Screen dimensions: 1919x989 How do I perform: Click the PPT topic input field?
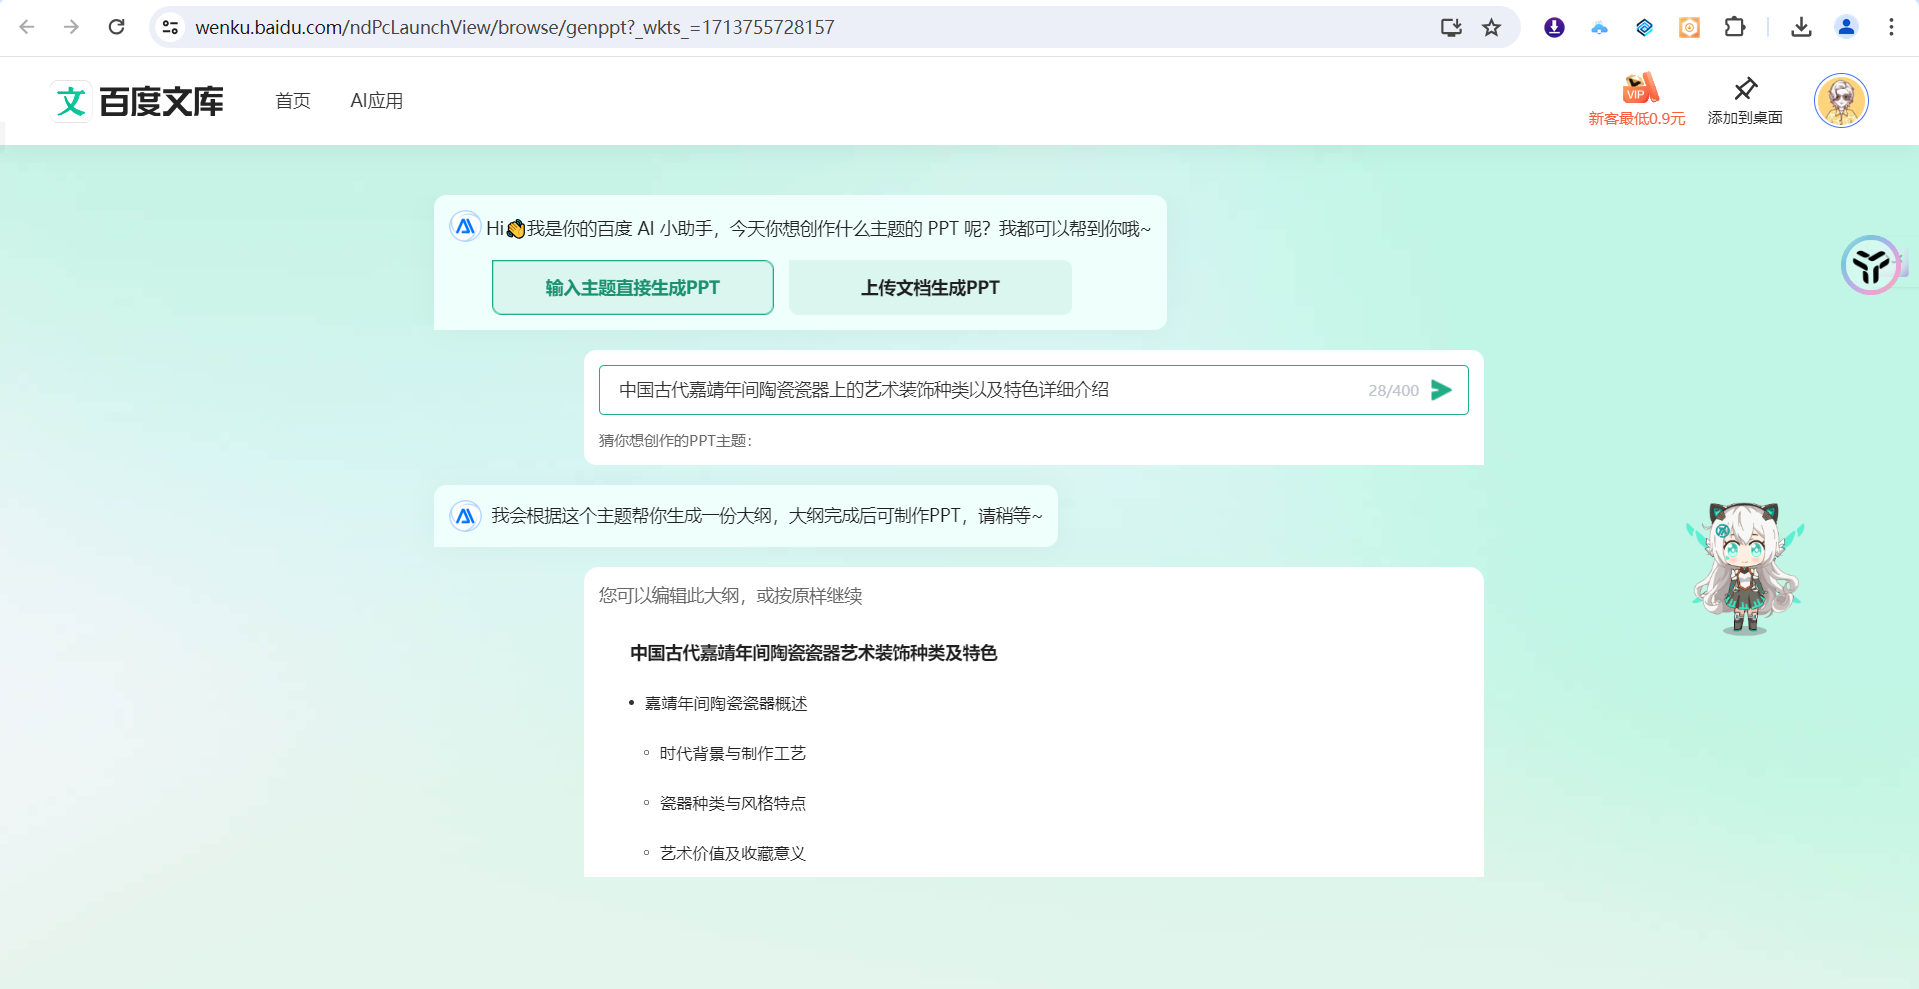980,390
